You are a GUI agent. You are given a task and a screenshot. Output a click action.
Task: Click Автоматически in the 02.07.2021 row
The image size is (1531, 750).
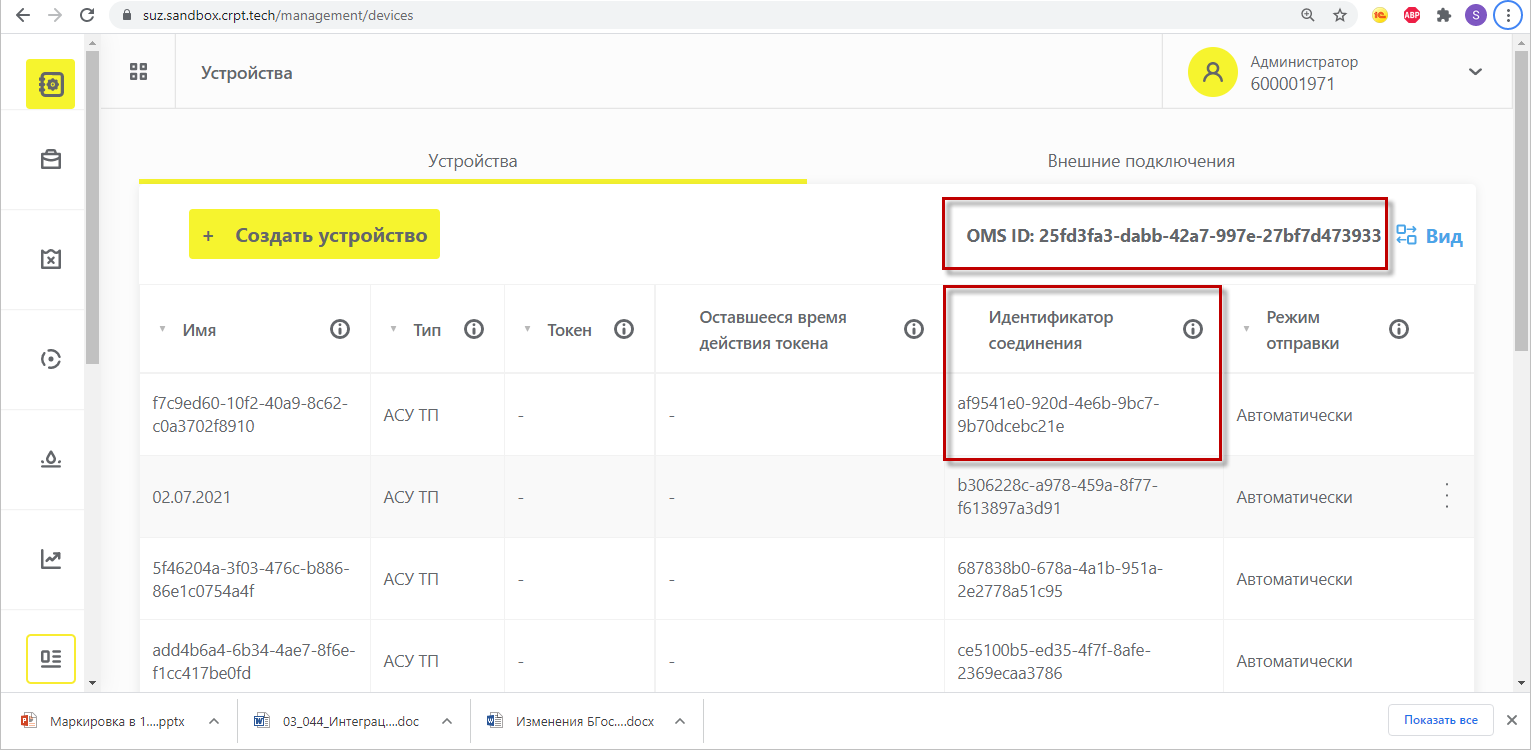[1294, 497]
